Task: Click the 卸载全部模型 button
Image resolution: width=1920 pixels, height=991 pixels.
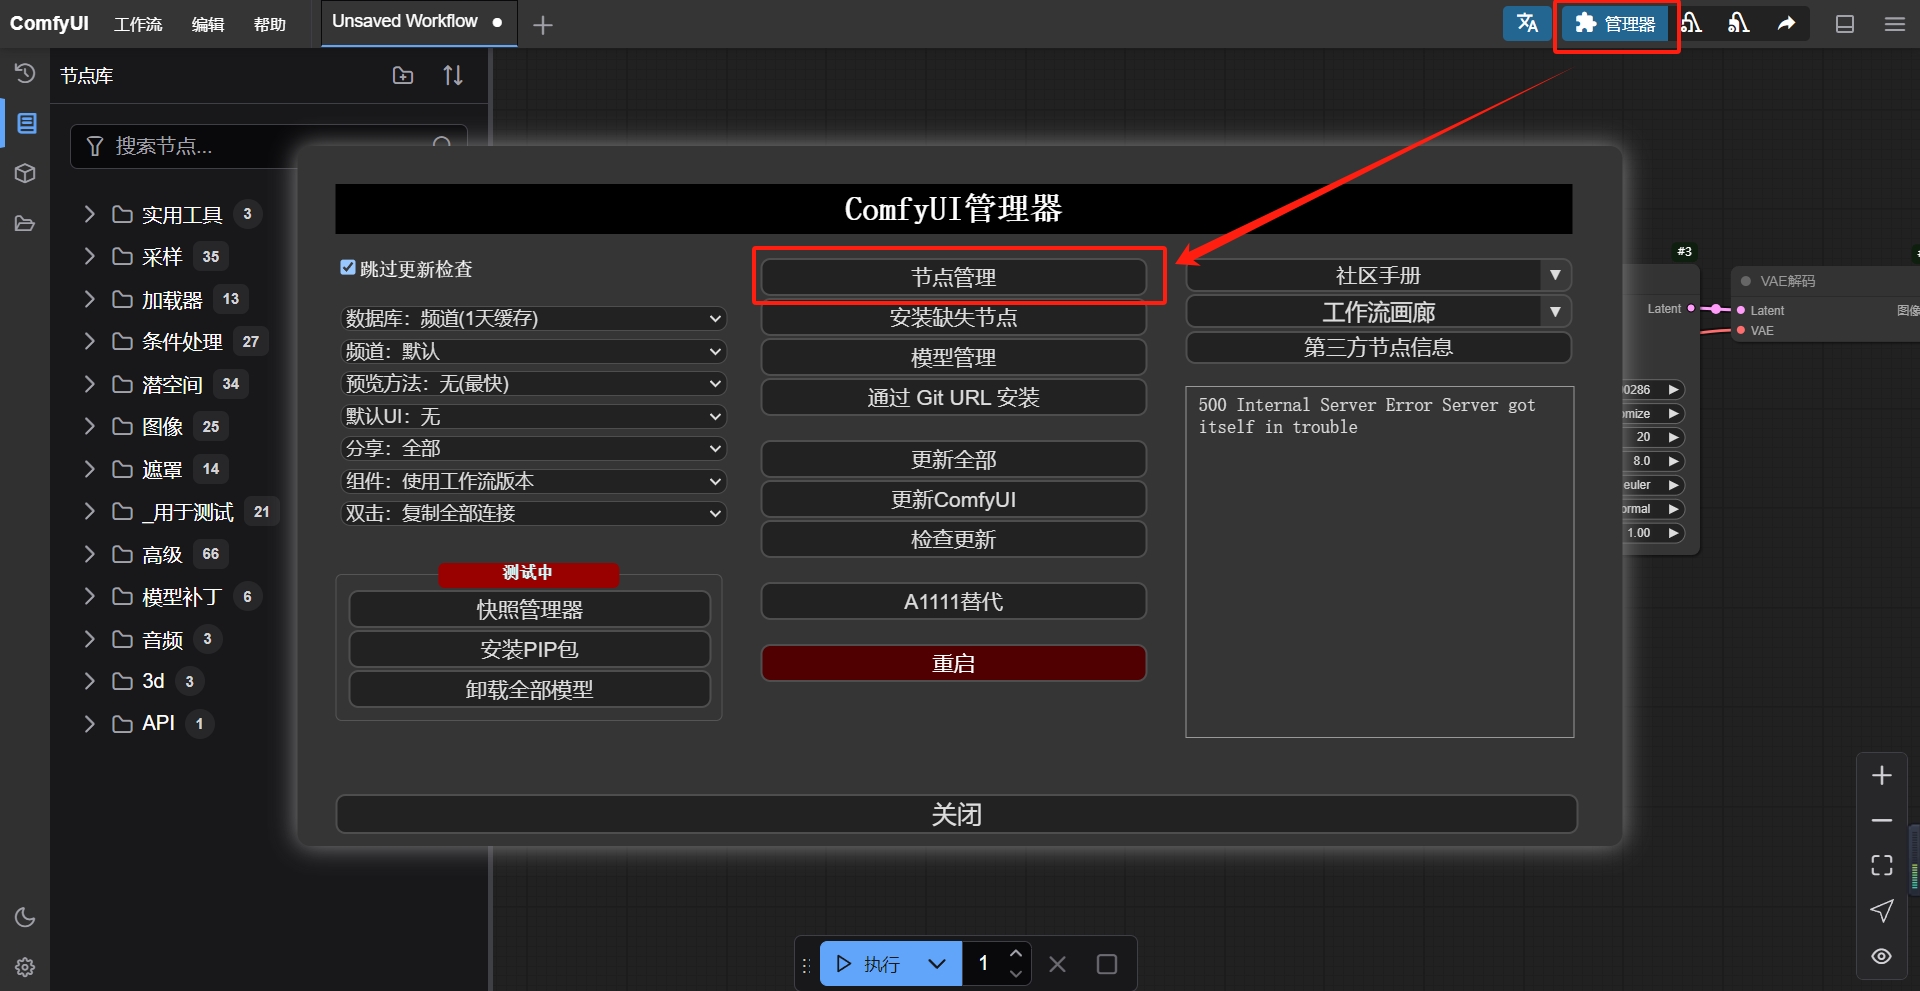Action: pyautogui.click(x=530, y=689)
